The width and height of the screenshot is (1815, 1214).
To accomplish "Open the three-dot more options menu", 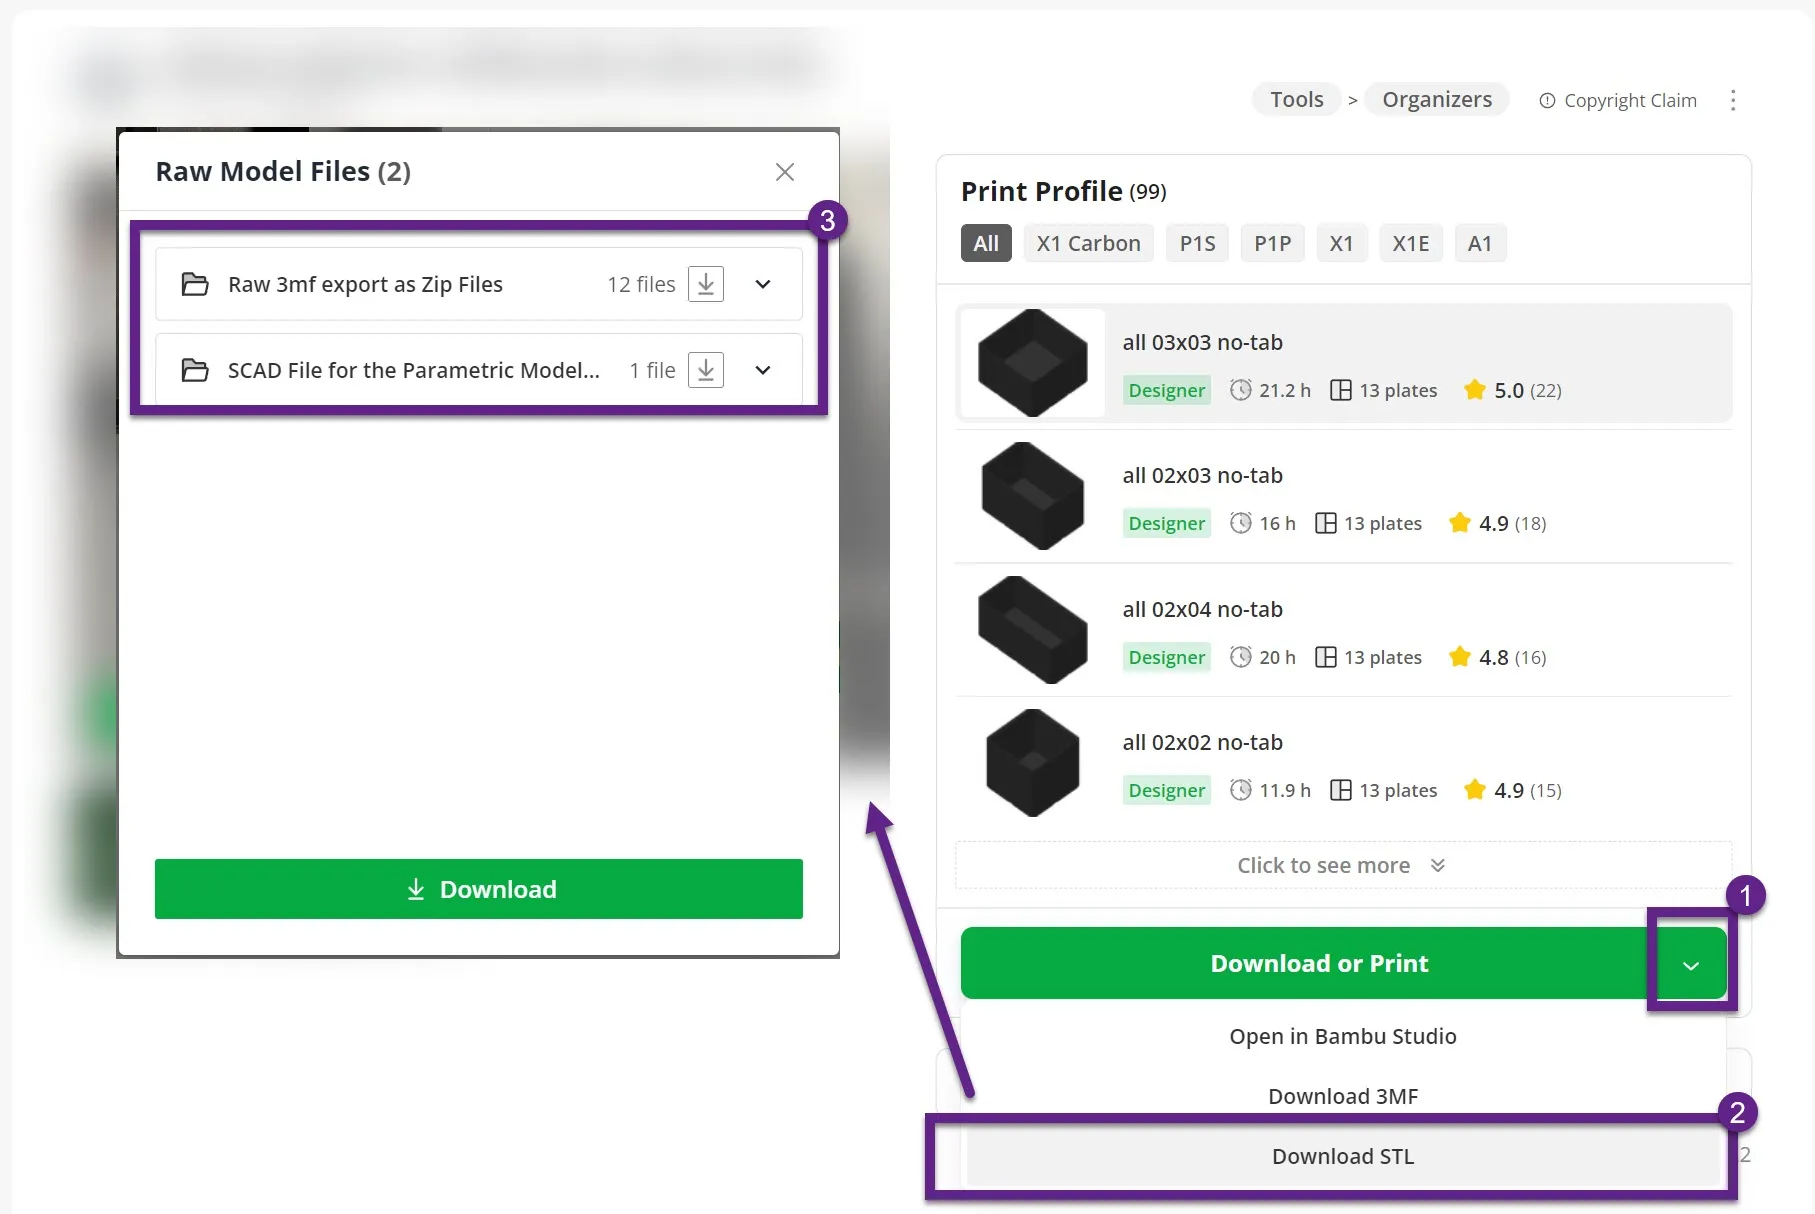I will pyautogui.click(x=1733, y=100).
